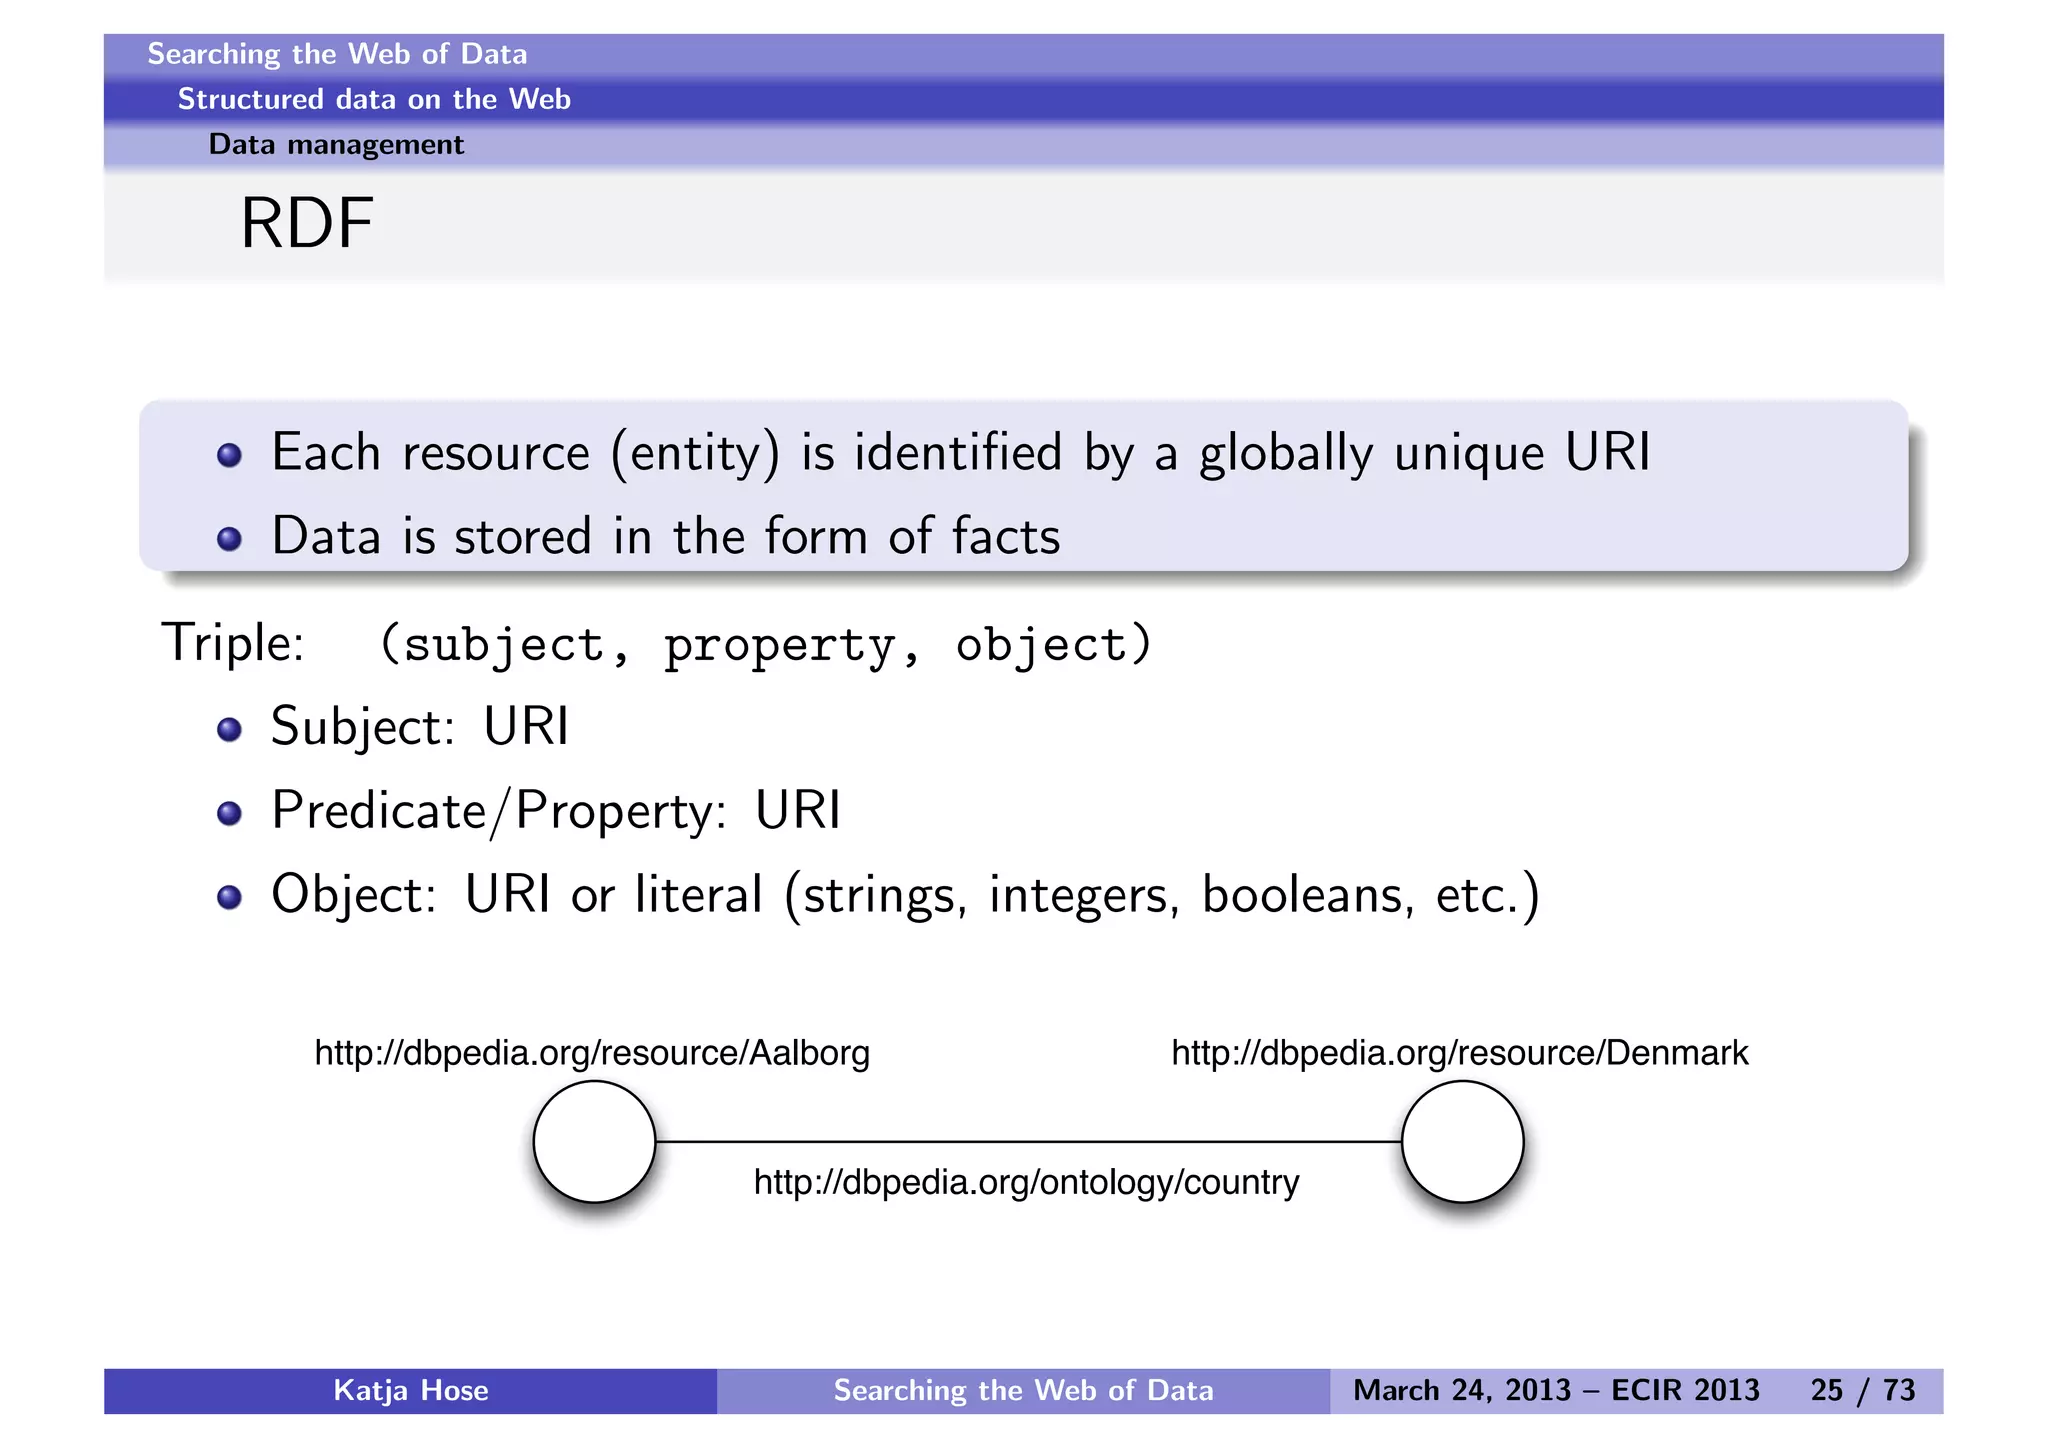The height and width of the screenshot is (1448, 2048).
Task: Select the text 'Each resource (entity) is identified'
Action: pos(667,453)
